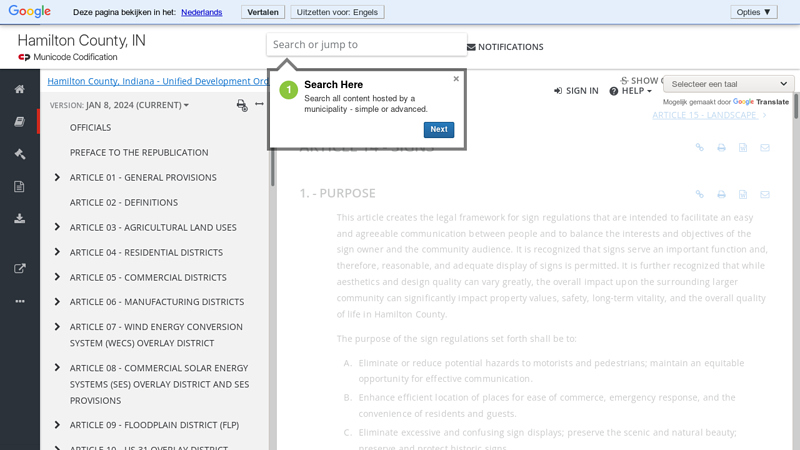Close the Search Here tooltip
800x450 pixels.
click(456, 79)
